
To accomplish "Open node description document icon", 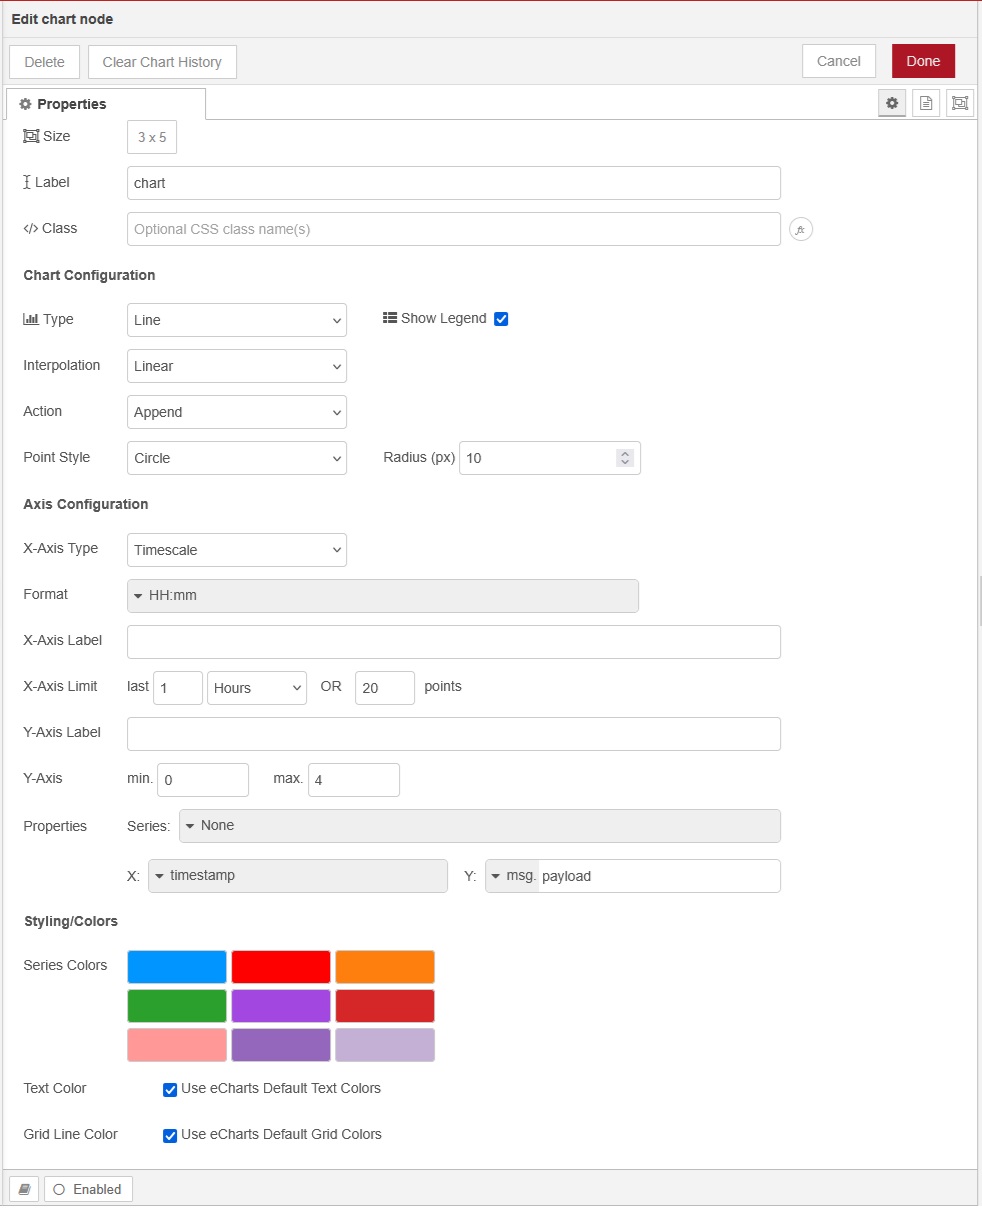I will coord(926,103).
